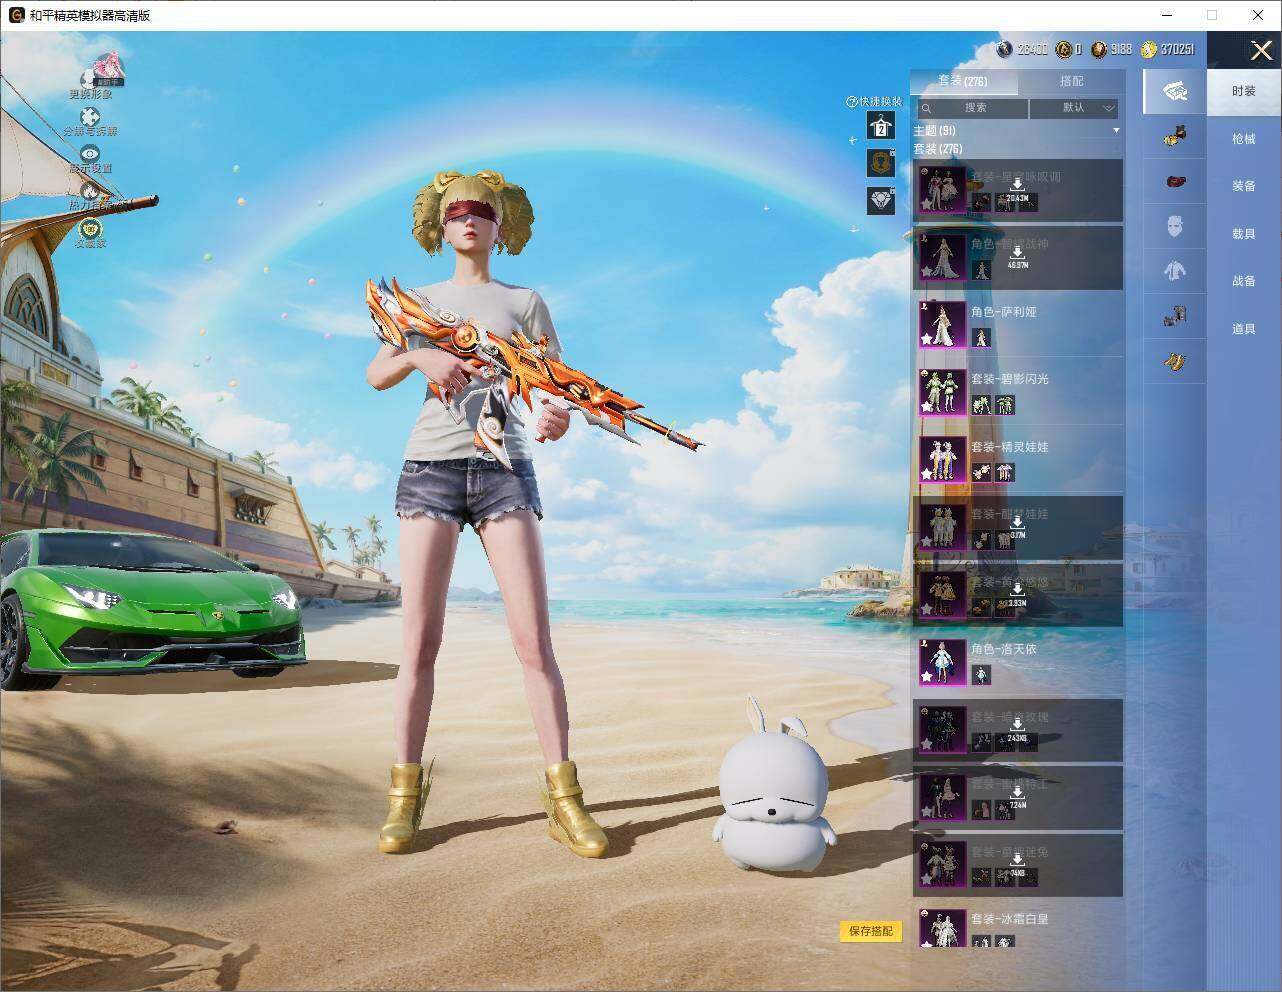Click the 28400 silver currency icon

(x=1004, y=49)
